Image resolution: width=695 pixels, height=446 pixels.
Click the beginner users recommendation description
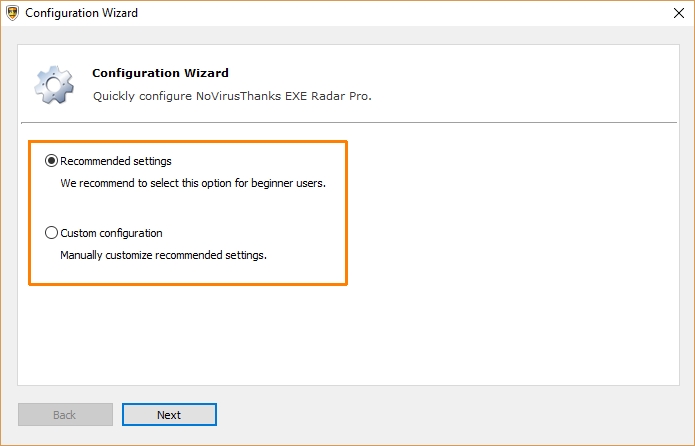pos(193,184)
